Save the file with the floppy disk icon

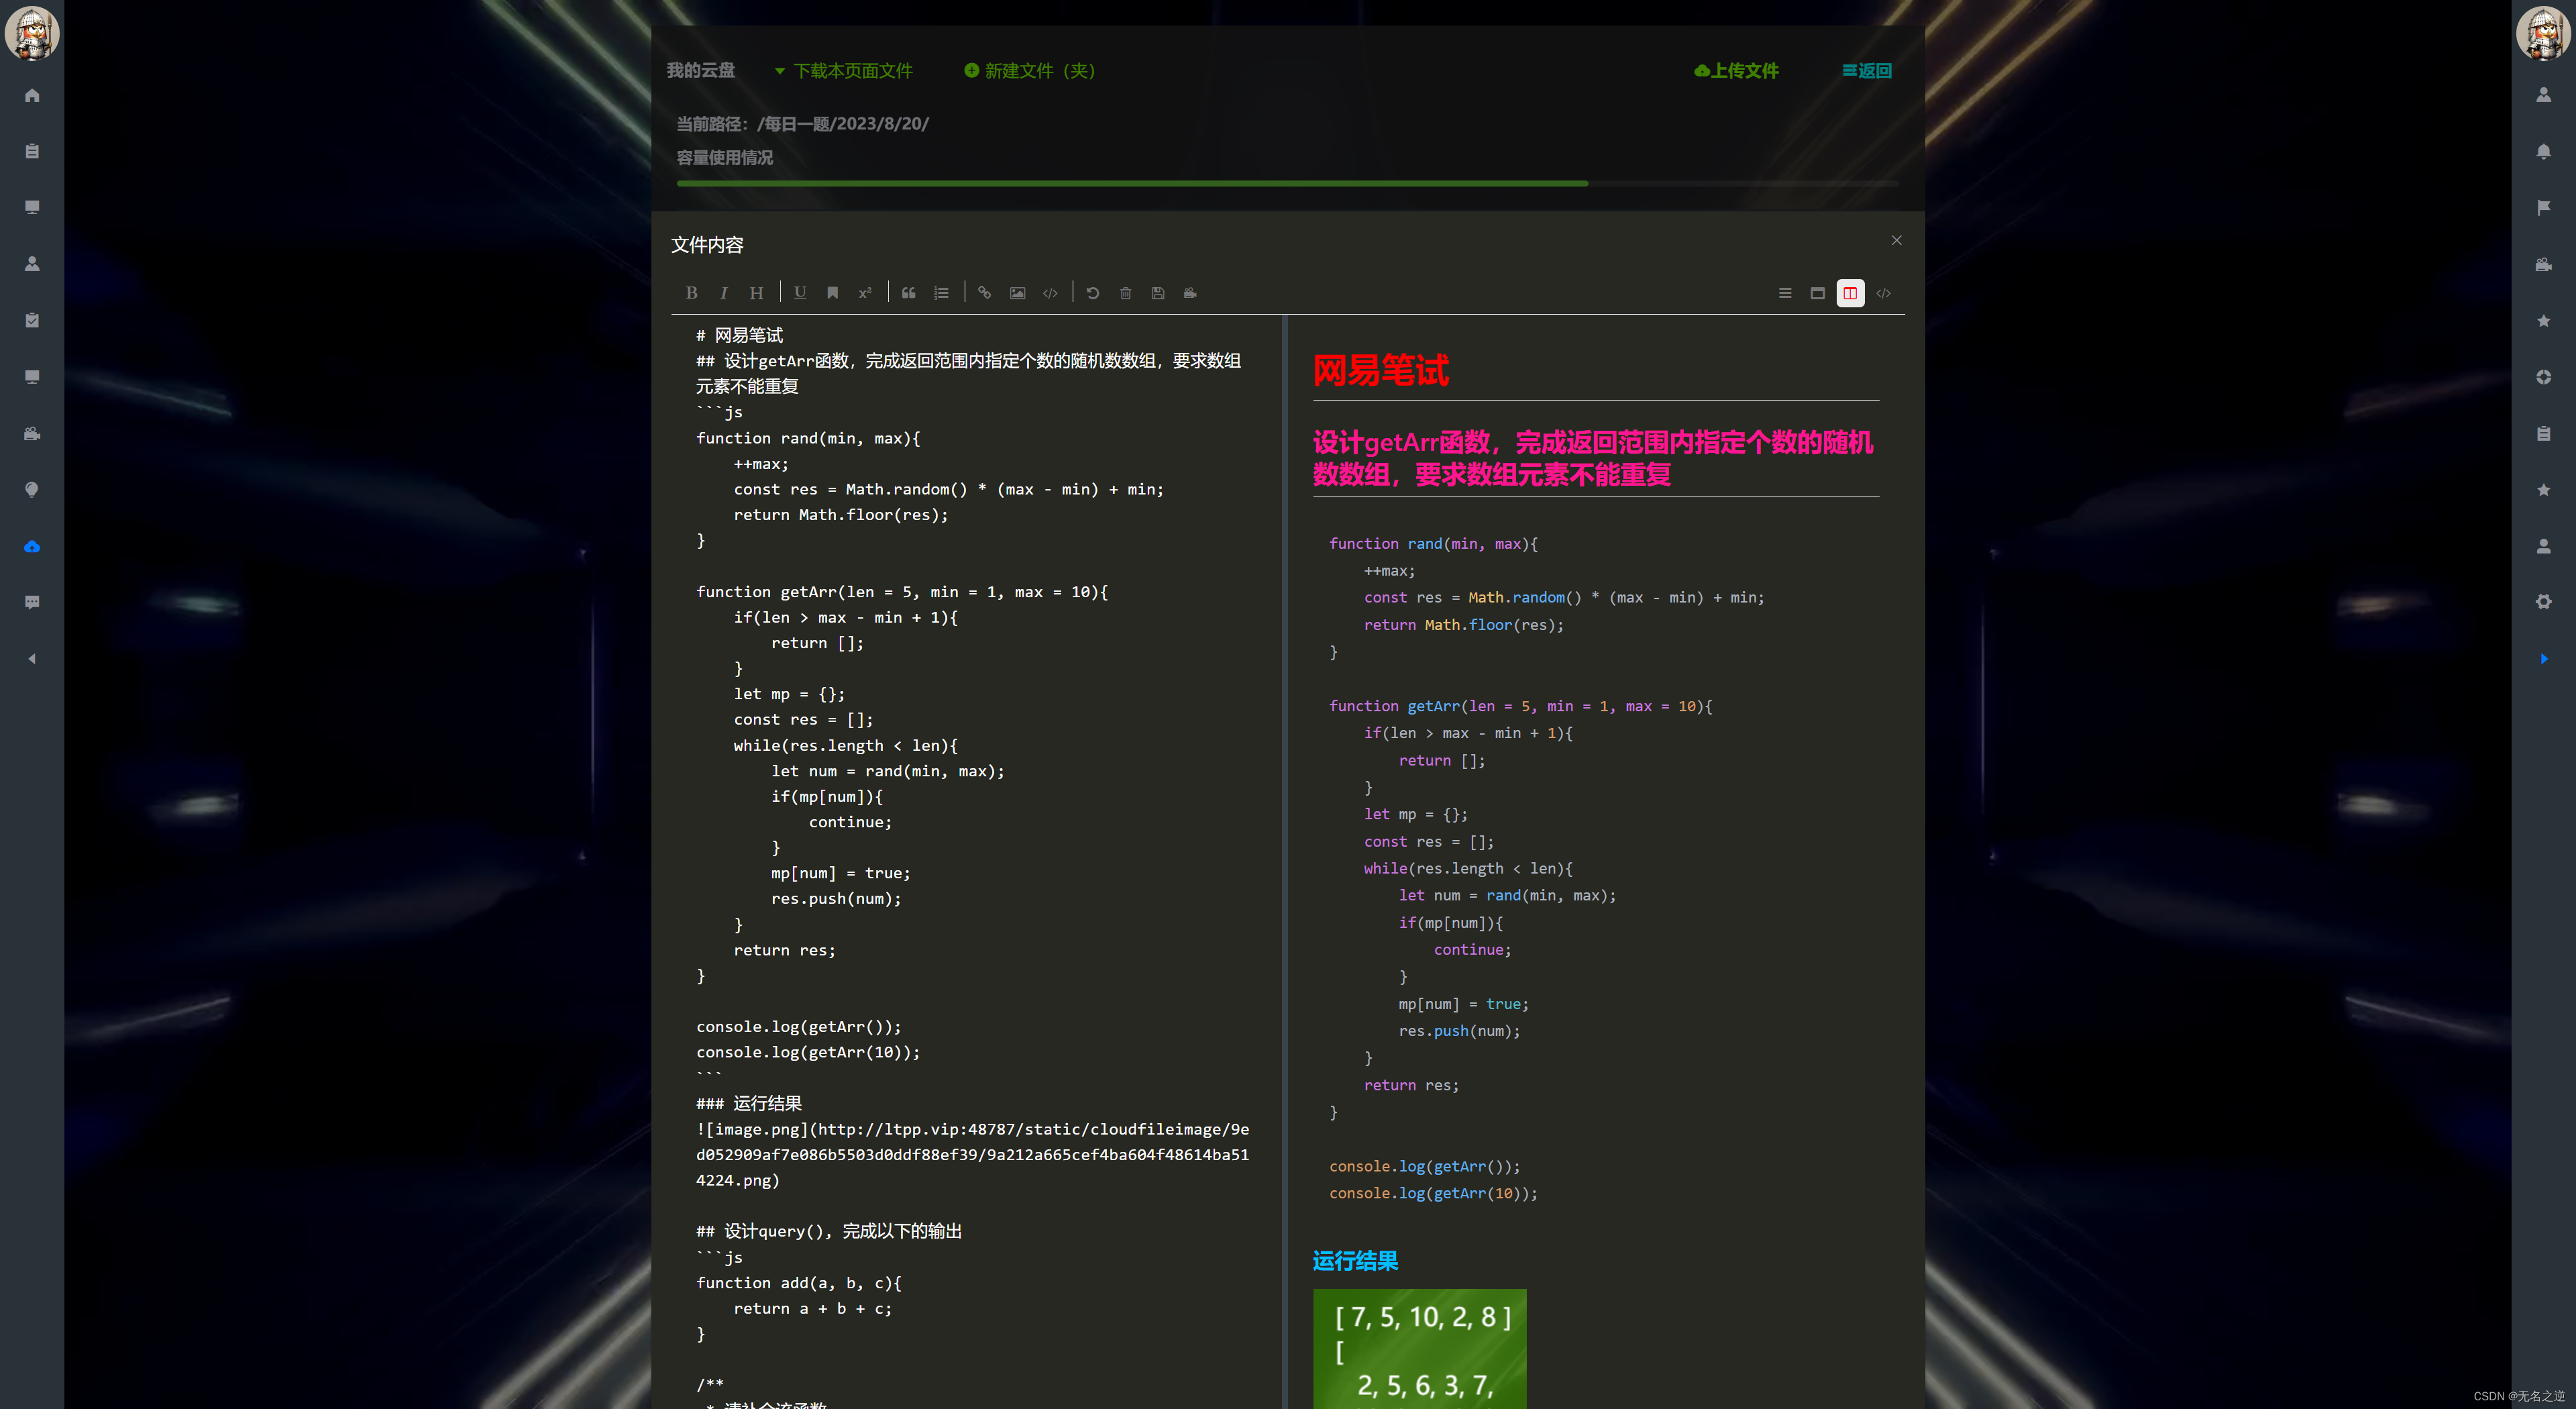pyautogui.click(x=1158, y=293)
